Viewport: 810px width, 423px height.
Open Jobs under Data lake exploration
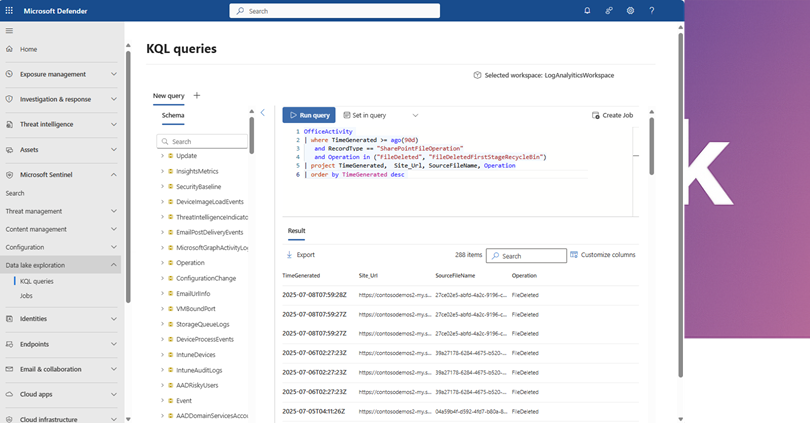pyautogui.click(x=26, y=296)
